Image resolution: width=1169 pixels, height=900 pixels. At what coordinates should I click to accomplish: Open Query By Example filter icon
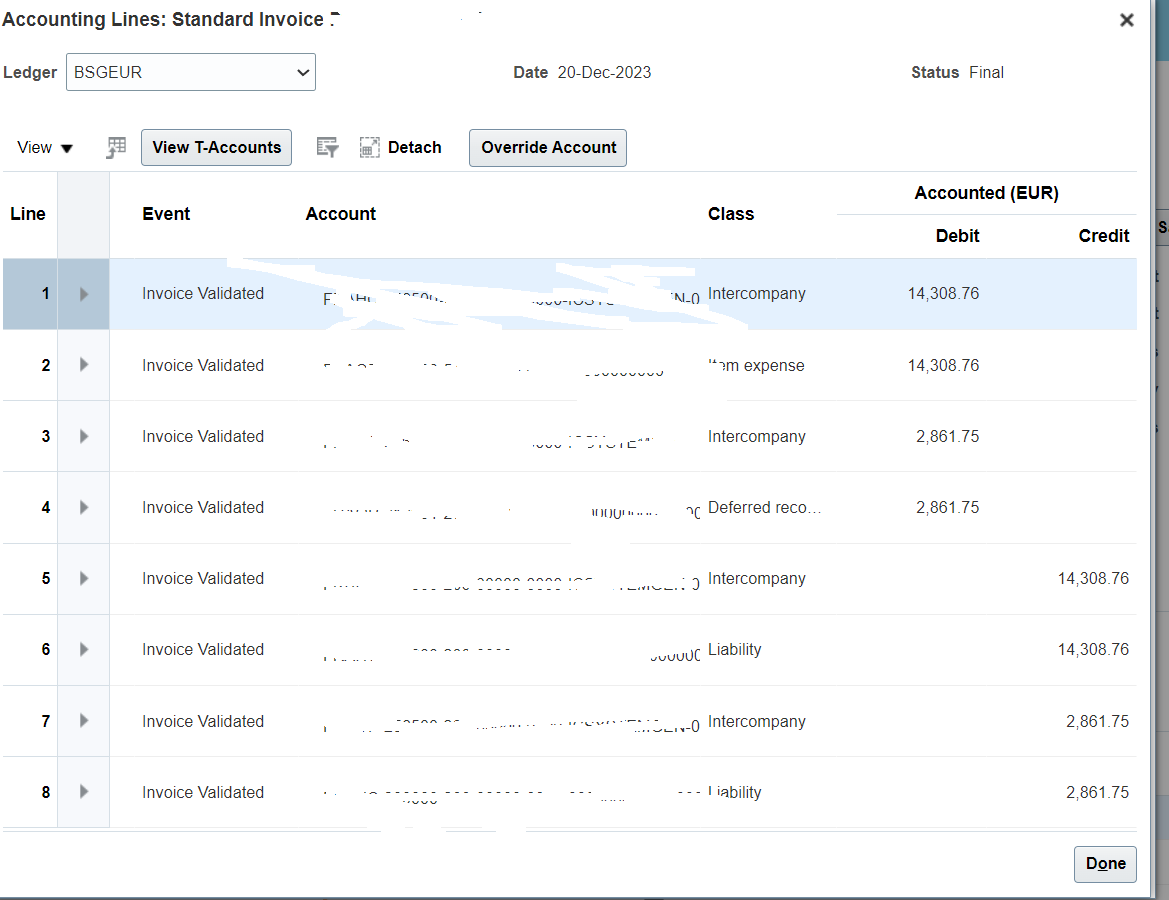(327, 147)
